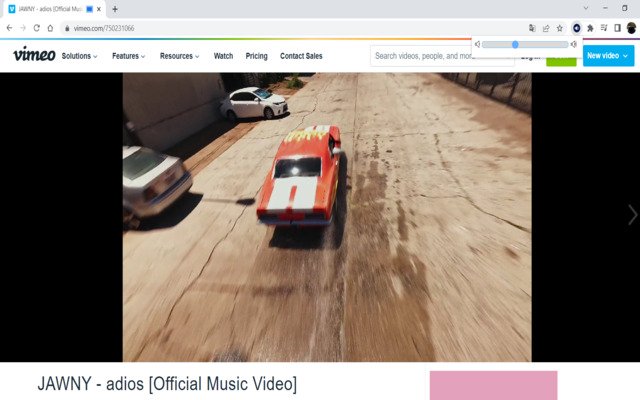Minimize the browser window
Image resolution: width=640 pixels, height=400 pixels.
point(605,8)
